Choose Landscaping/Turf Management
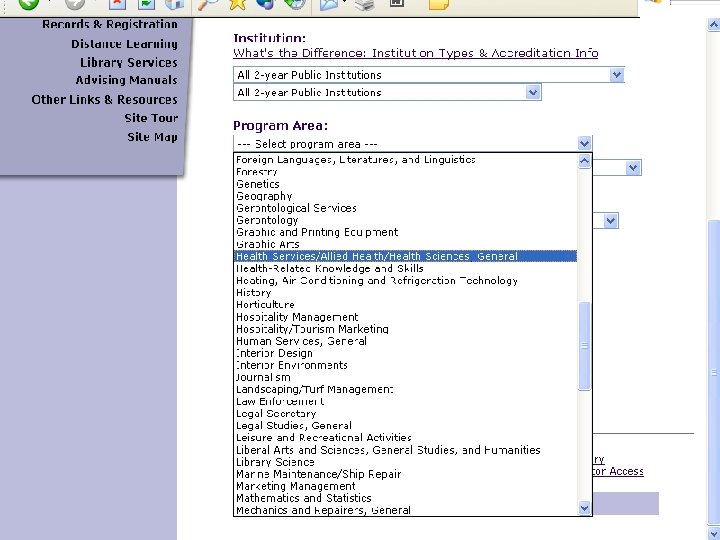Image resolution: width=720 pixels, height=540 pixels. [x=405, y=389]
